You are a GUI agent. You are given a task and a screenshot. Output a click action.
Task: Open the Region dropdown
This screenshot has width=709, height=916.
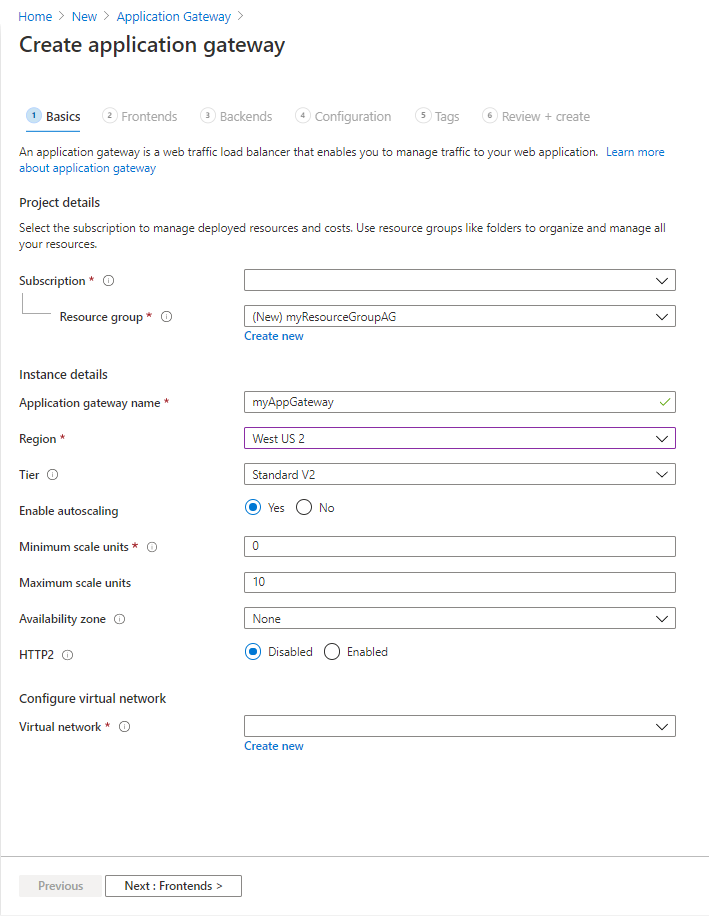(662, 438)
